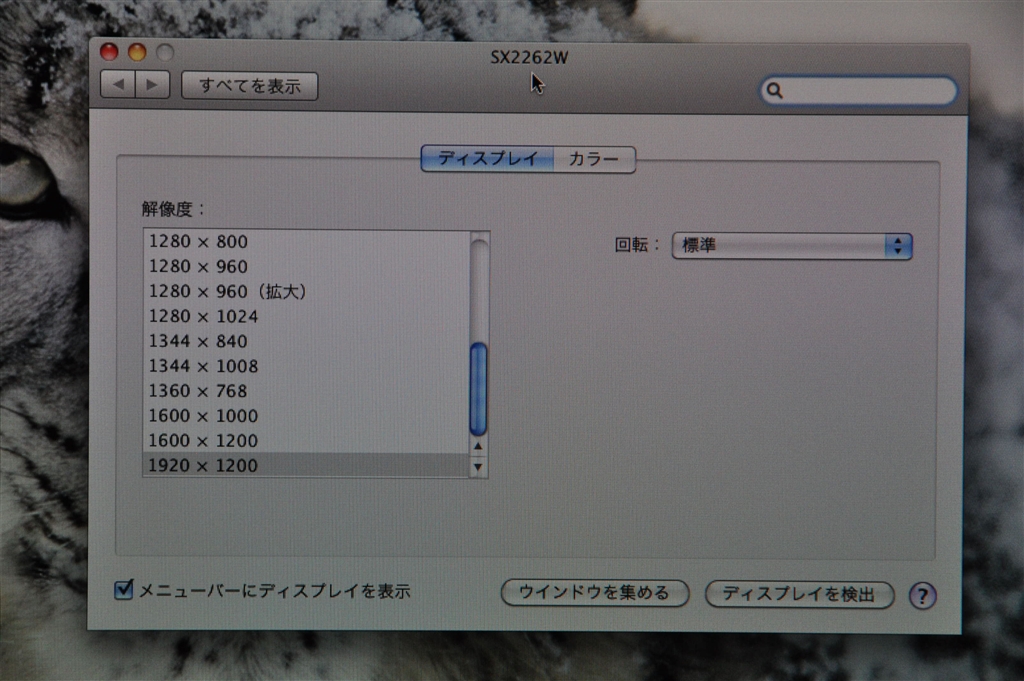Click inside the search input field
1024x681 pixels.
click(859, 90)
